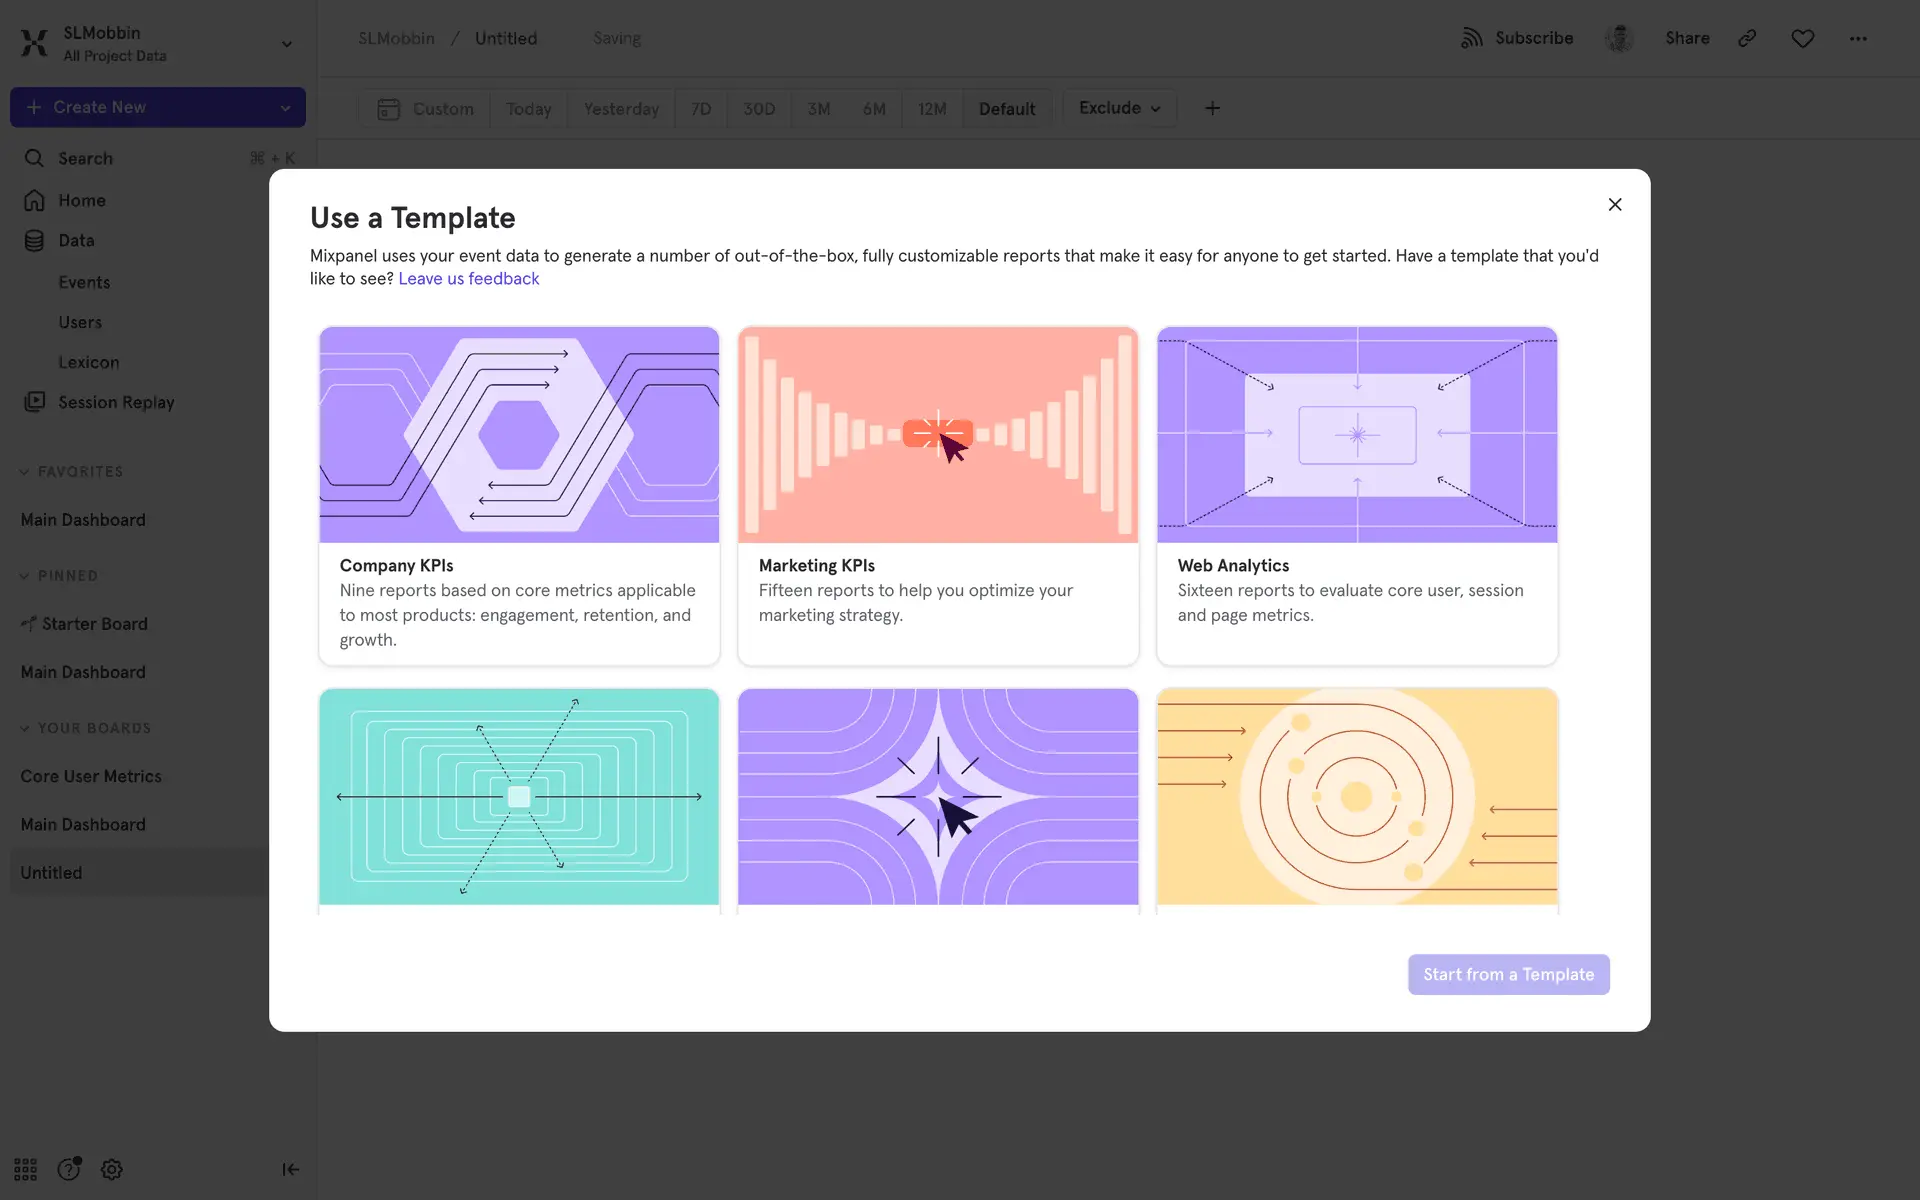
Task: Collapse the sidebar with arrow icon
Action: 290,1169
